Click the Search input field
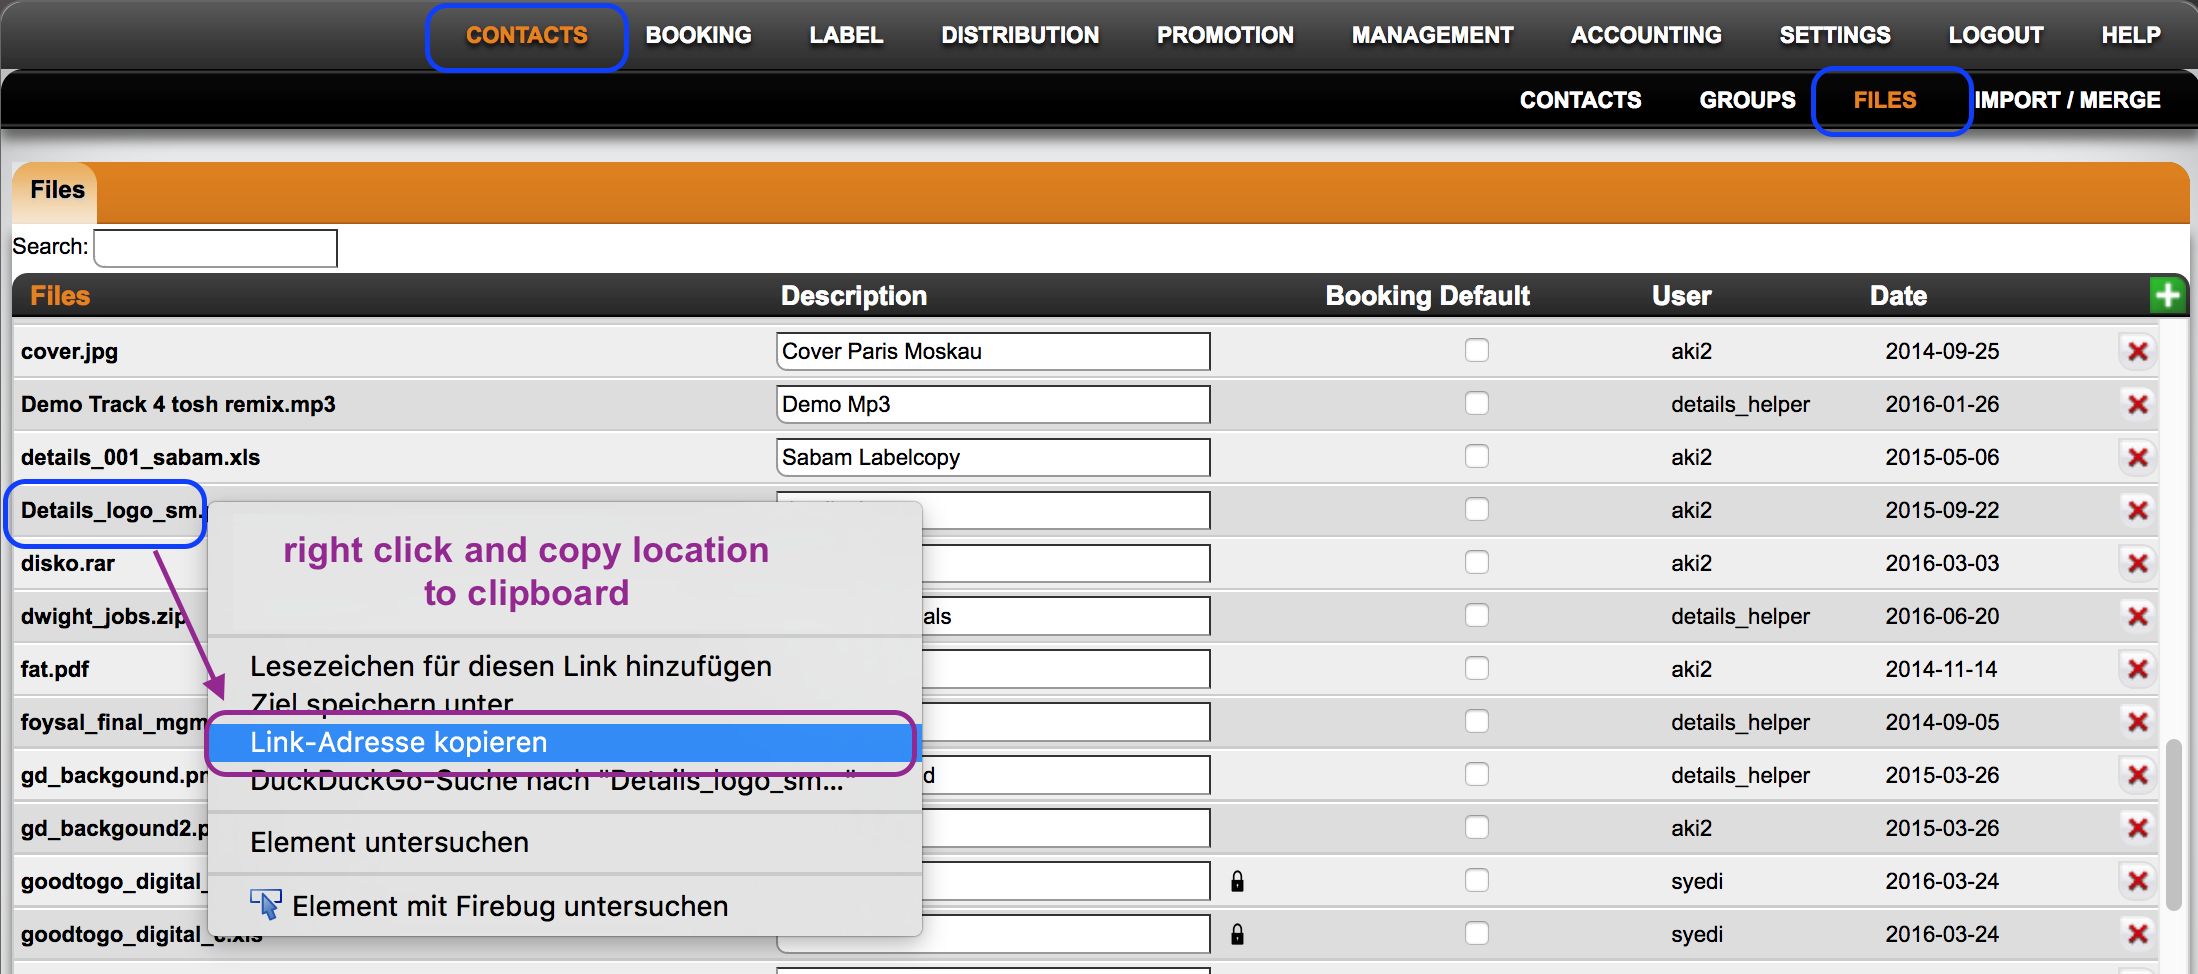 click(215, 248)
